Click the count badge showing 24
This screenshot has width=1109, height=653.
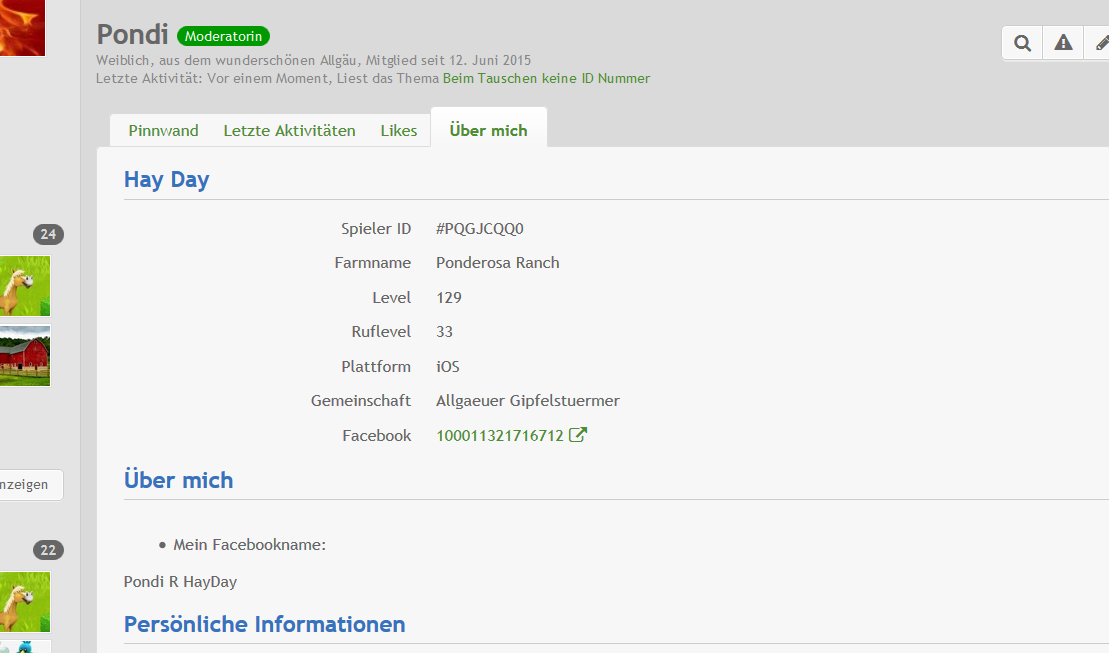[48, 234]
